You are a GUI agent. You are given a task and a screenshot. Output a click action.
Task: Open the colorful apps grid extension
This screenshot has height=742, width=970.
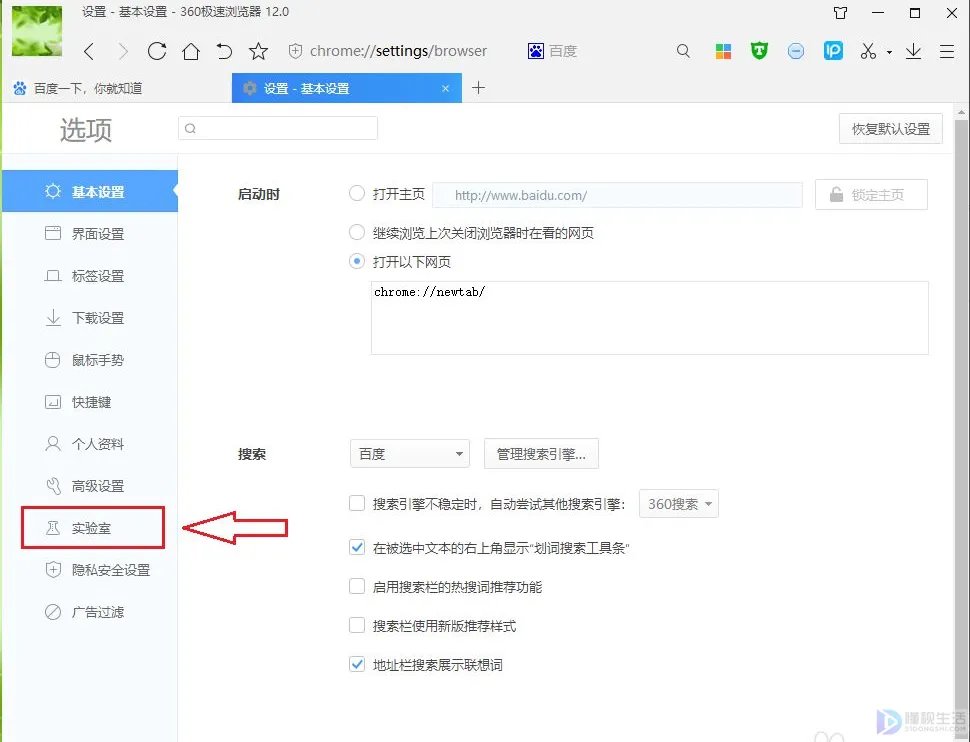pyautogui.click(x=723, y=51)
